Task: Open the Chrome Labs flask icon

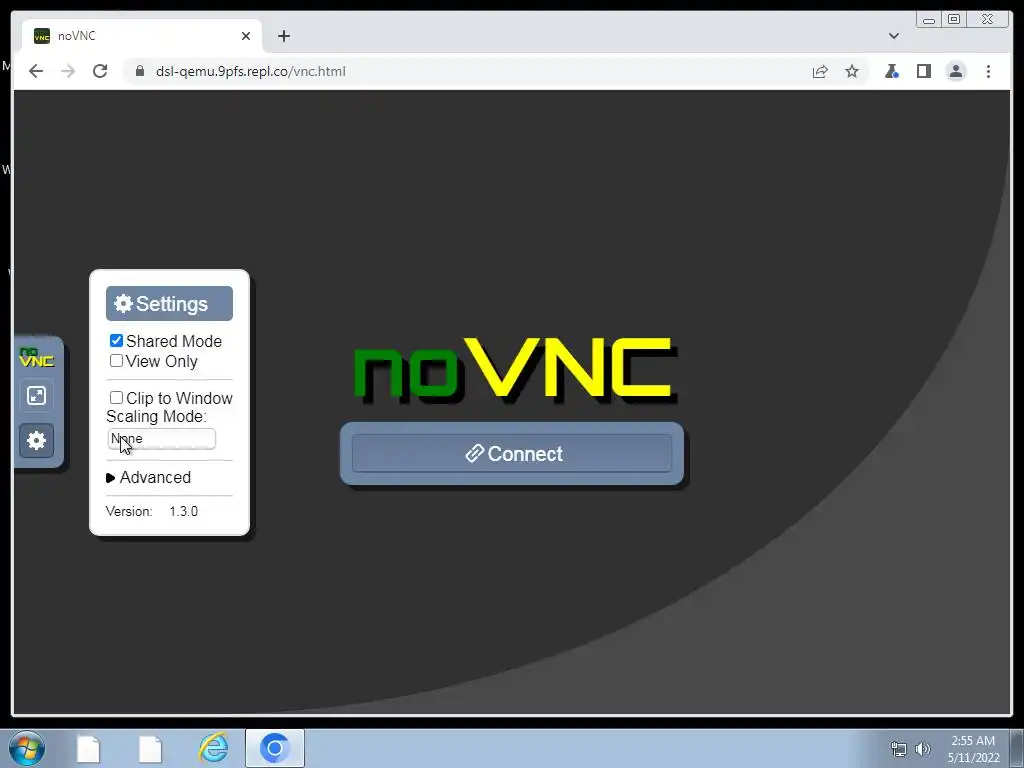Action: 891,71
